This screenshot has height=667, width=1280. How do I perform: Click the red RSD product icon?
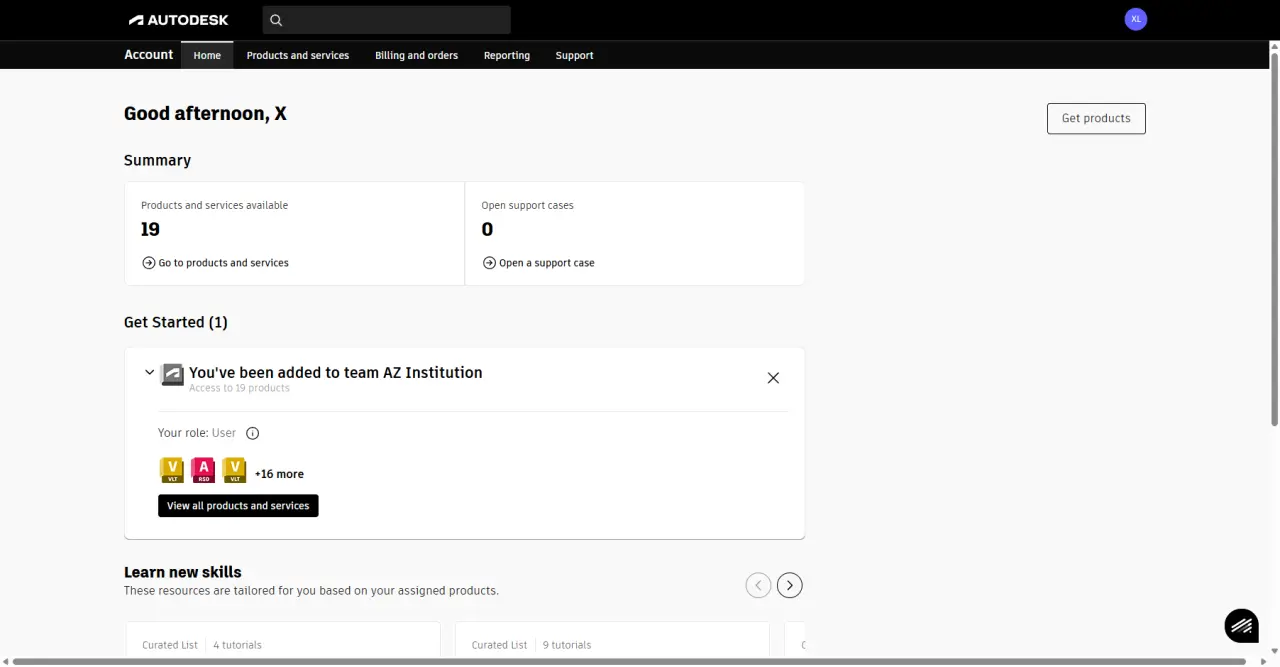click(203, 470)
